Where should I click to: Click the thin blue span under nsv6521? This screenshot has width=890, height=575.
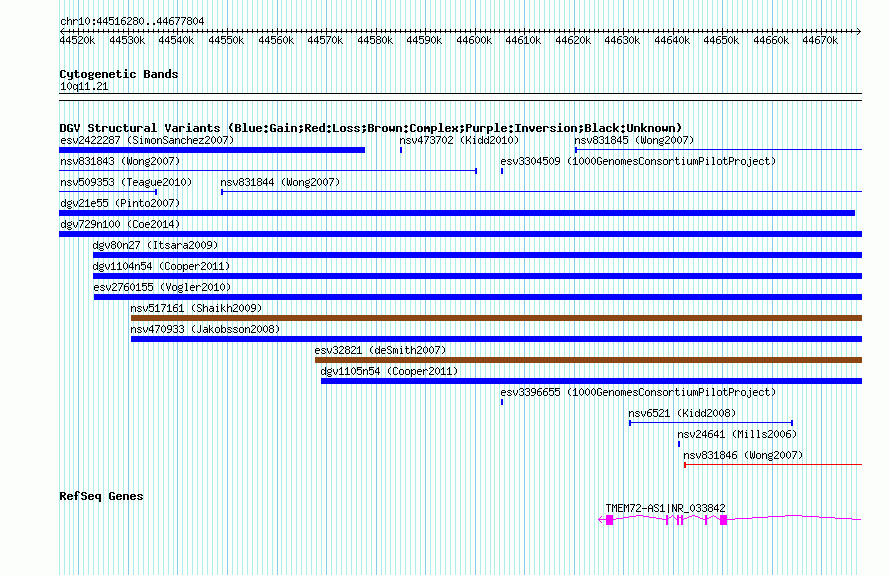click(x=711, y=422)
